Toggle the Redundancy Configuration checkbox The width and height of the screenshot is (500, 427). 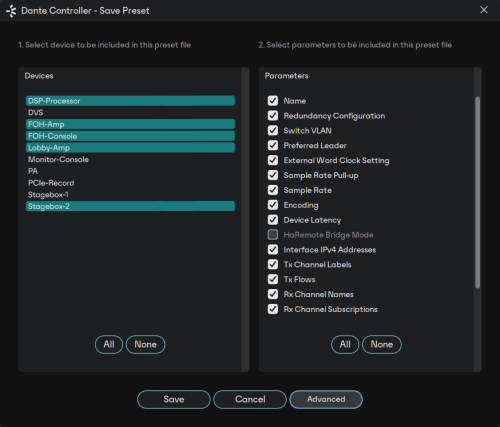[273, 116]
